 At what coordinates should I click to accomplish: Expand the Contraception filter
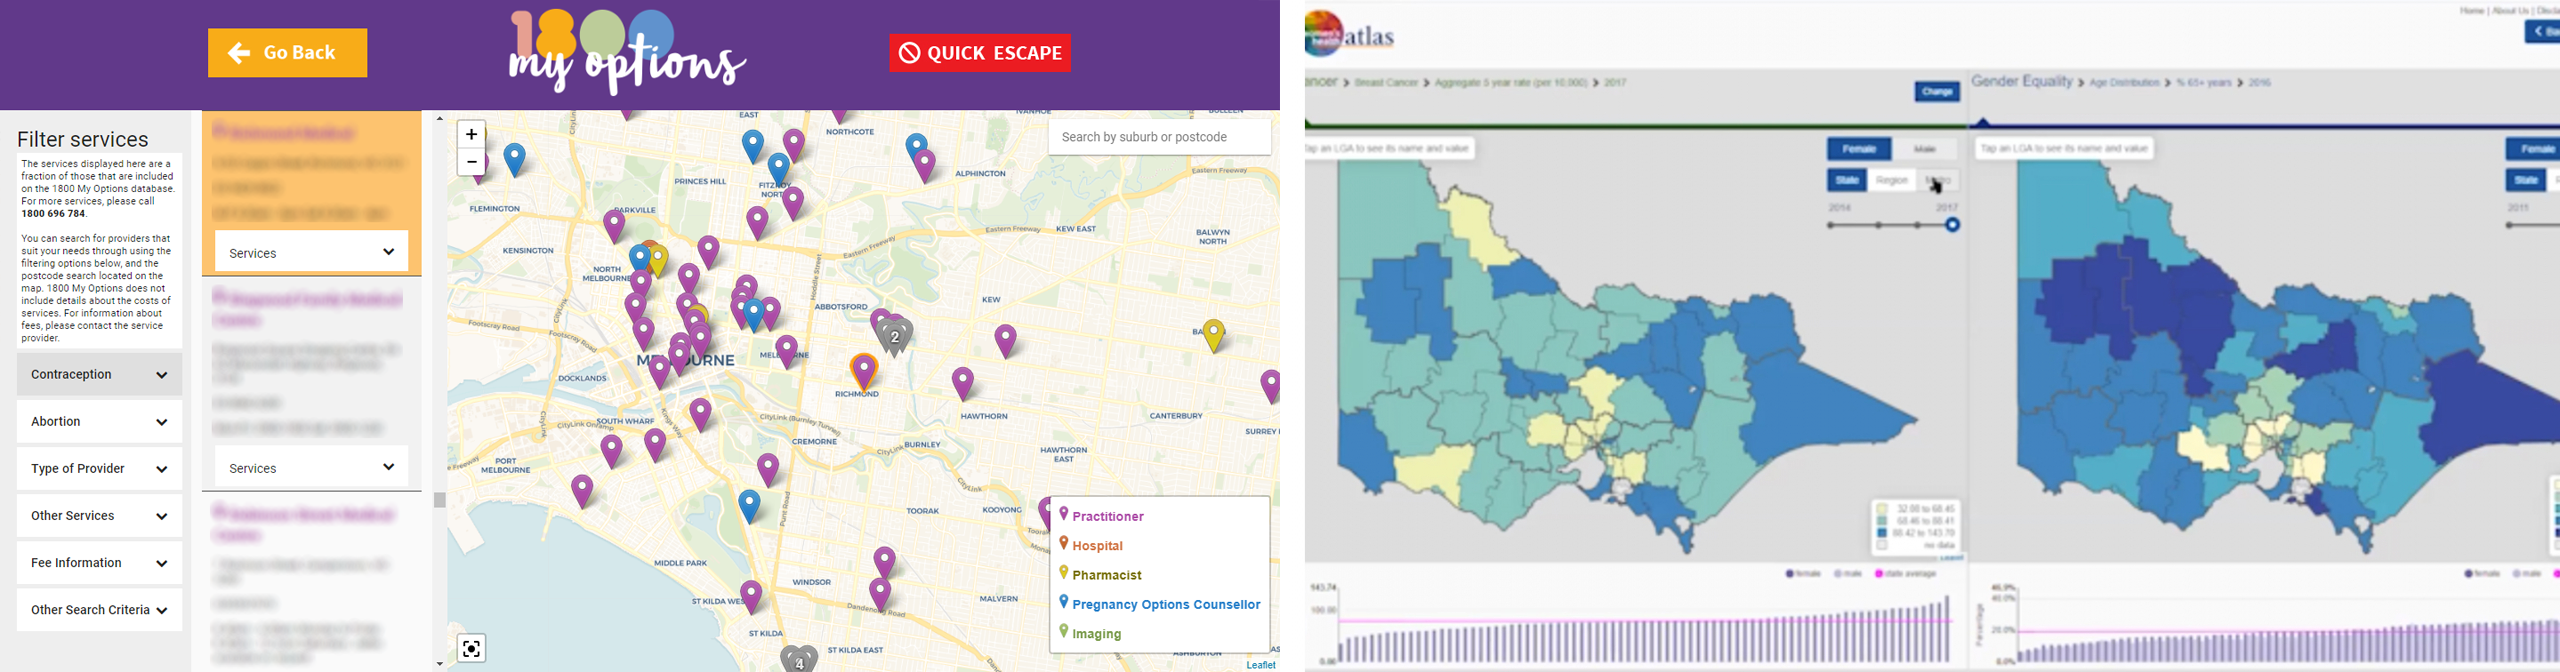(x=99, y=375)
